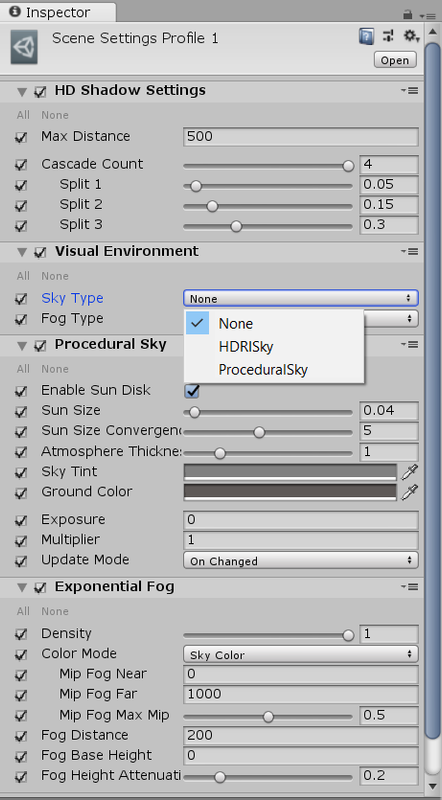Pick Sky Tint color with eyedropper
Screen dimensions: 442x800
click(x=409, y=472)
